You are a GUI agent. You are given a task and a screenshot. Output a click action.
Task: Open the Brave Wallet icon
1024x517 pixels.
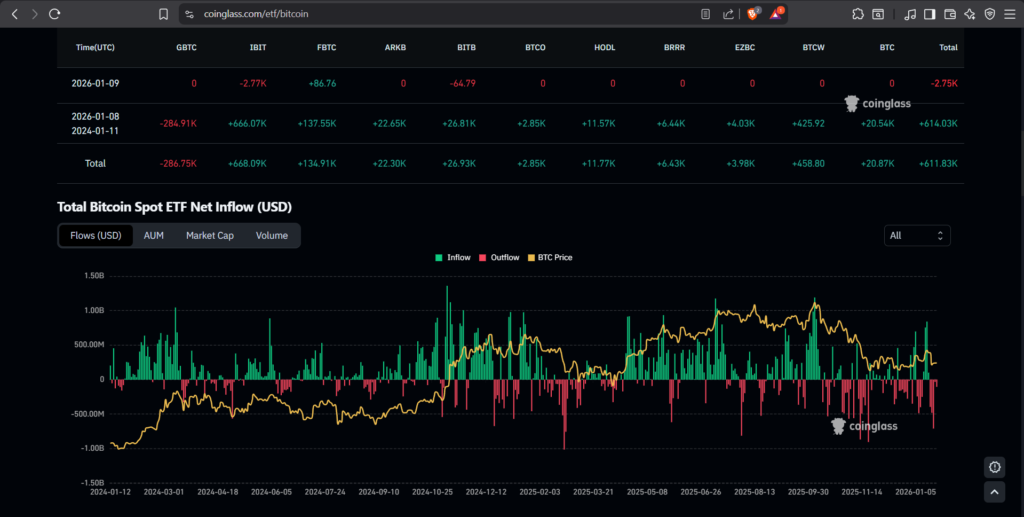[x=950, y=14]
